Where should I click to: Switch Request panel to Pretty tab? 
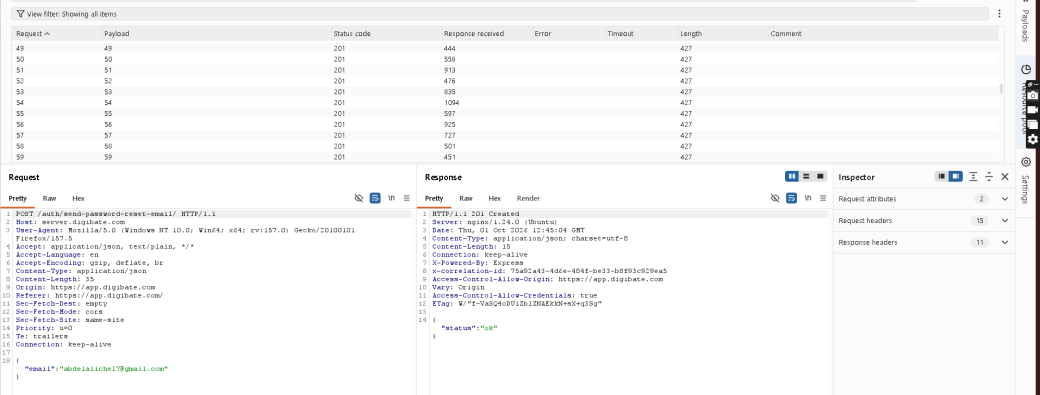[17, 198]
